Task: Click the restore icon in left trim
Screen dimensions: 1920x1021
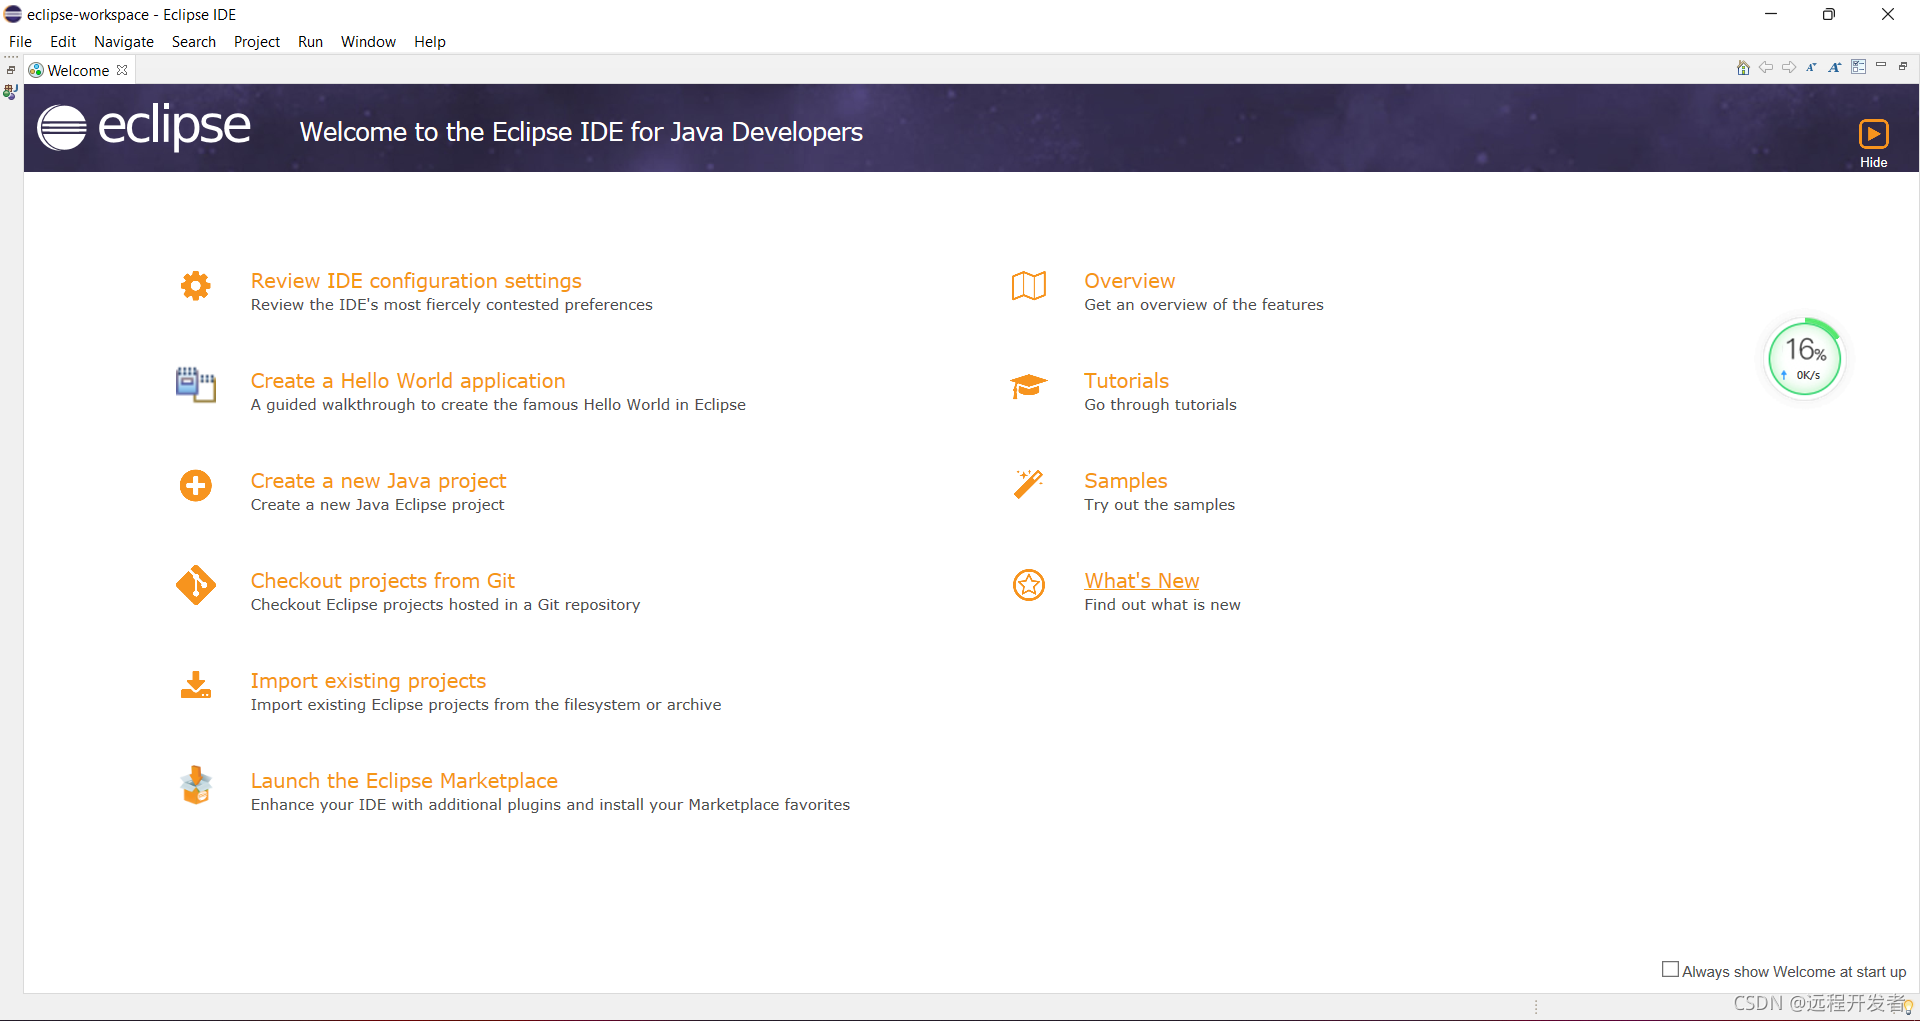Action: [11, 70]
